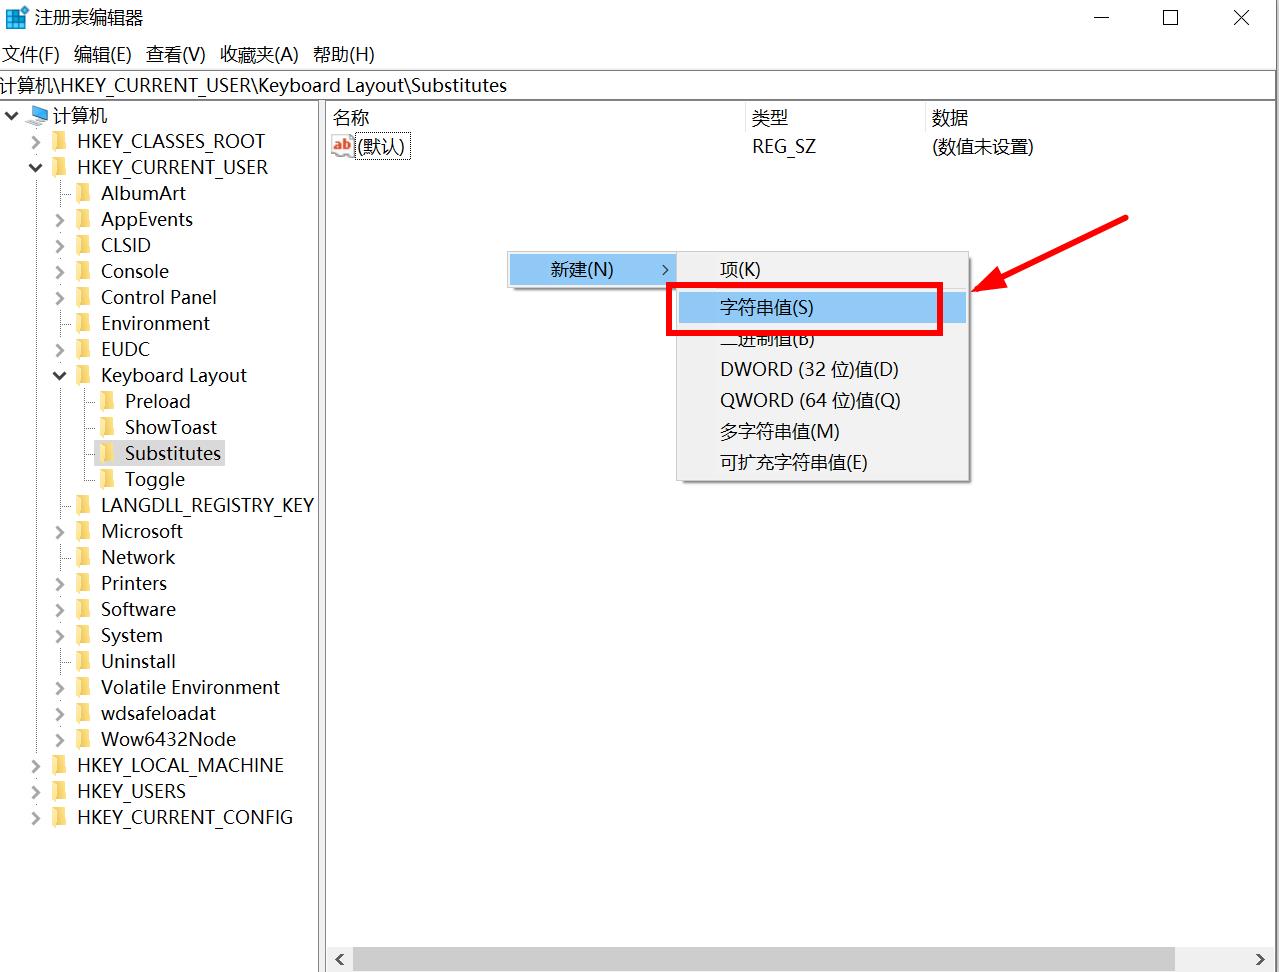This screenshot has height=972, width=1279.
Task: Click the Toggle folder icon
Action: pos(108,479)
